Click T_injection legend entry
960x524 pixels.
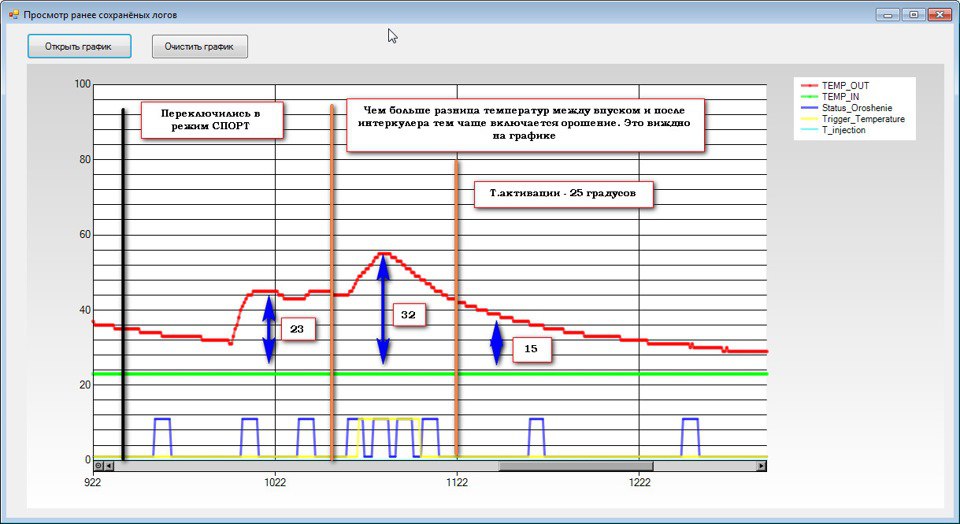844,130
